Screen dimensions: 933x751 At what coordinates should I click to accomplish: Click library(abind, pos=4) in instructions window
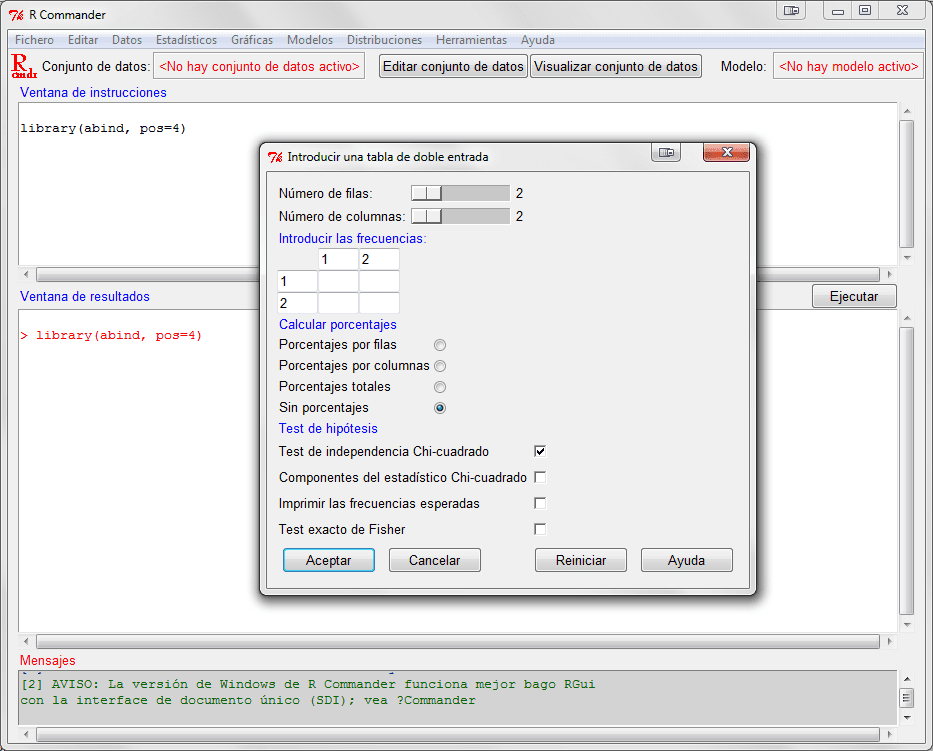pyautogui.click(x=103, y=129)
